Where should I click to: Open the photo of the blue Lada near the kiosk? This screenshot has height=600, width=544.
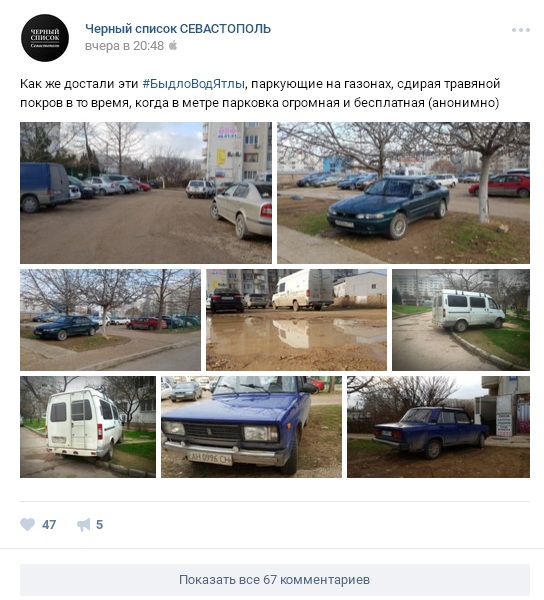coord(438,427)
